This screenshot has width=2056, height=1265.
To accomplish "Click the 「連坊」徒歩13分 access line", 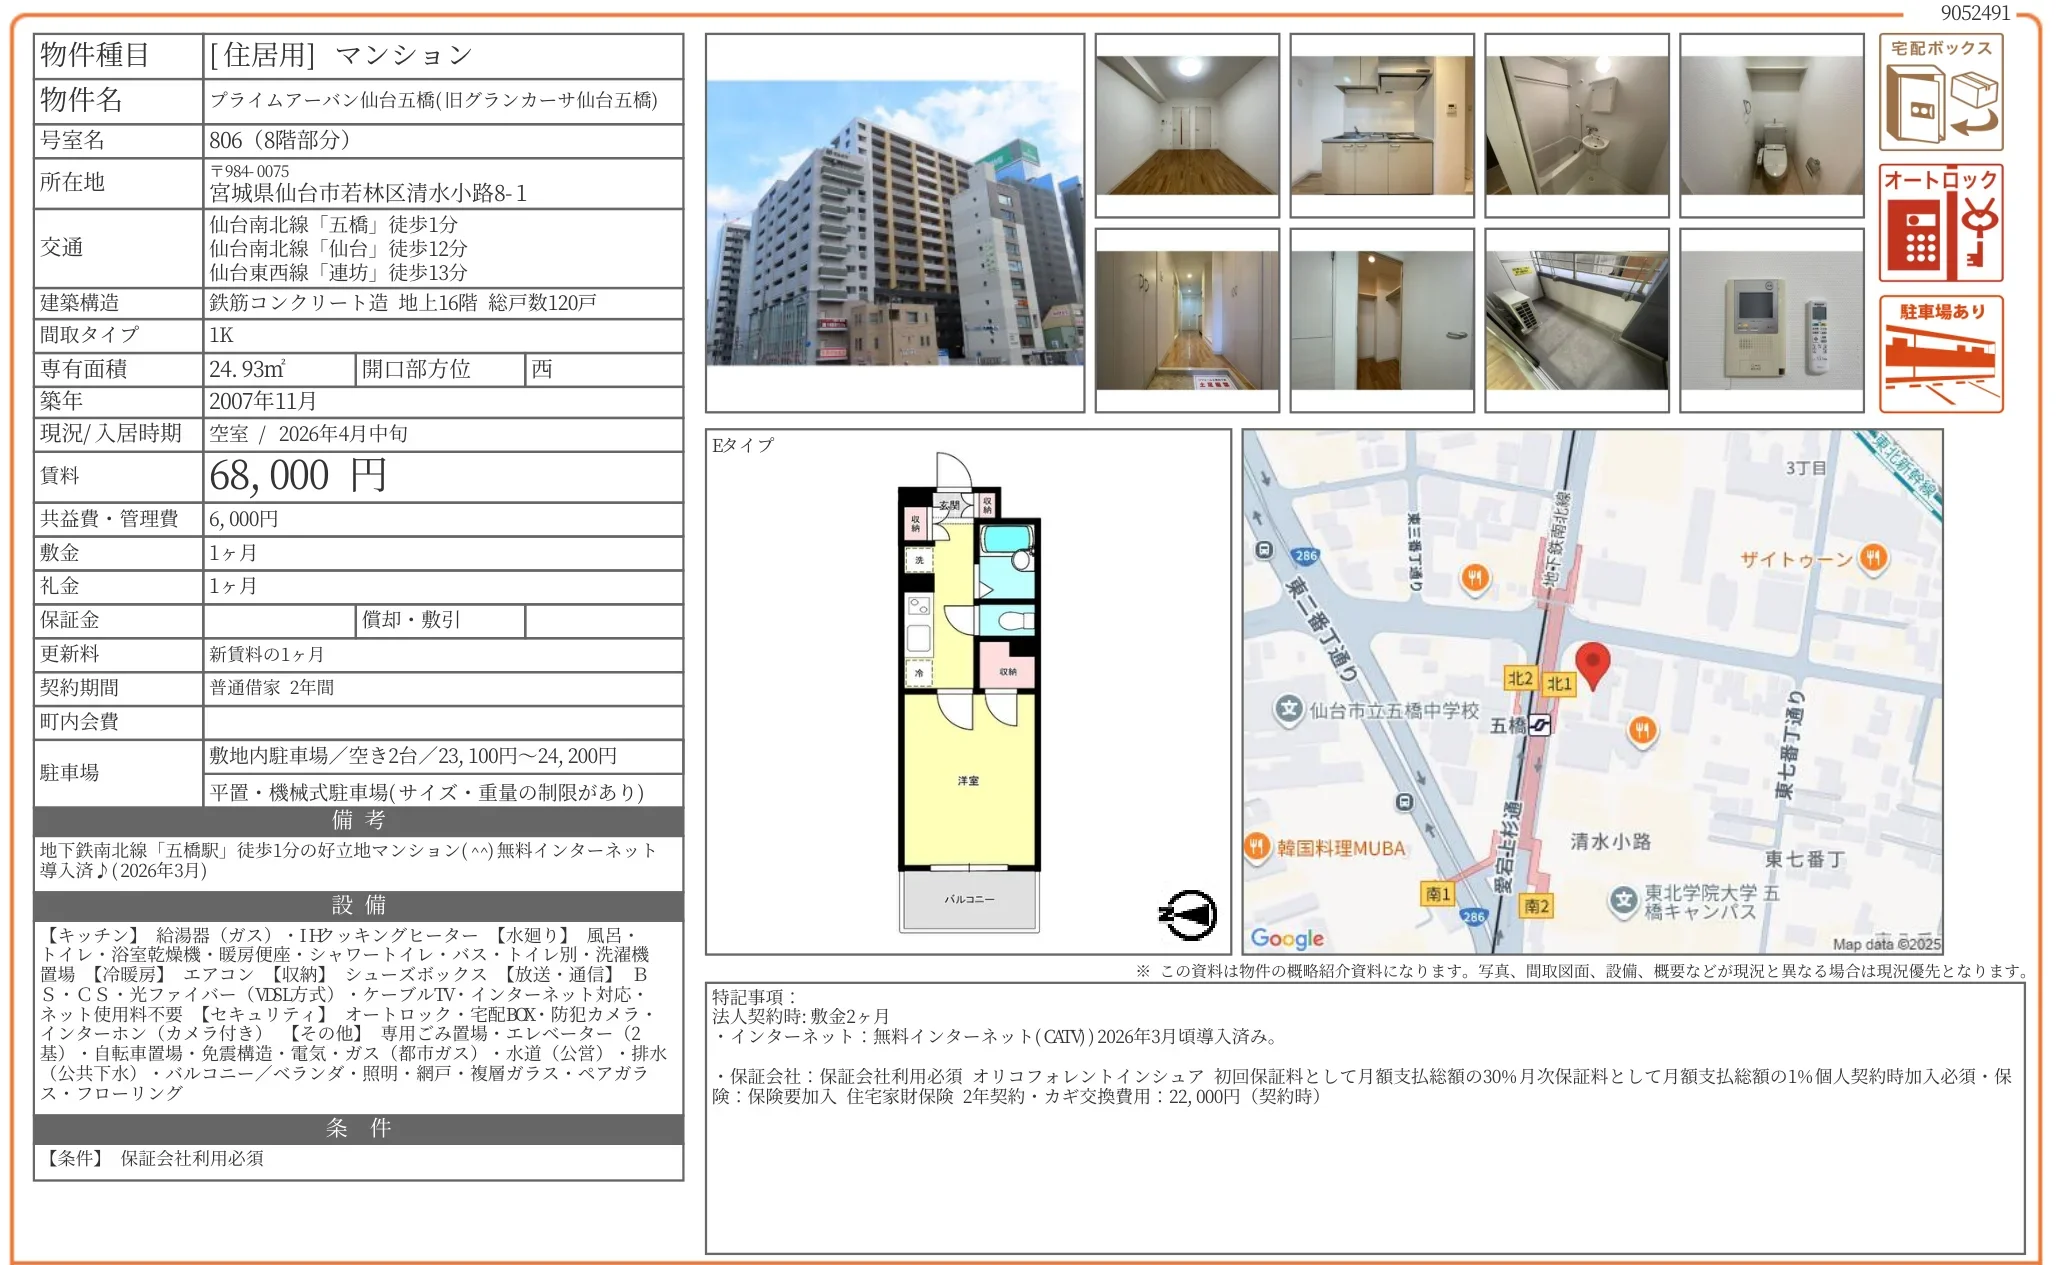I will pyautogui.click(x=338, y=273).
